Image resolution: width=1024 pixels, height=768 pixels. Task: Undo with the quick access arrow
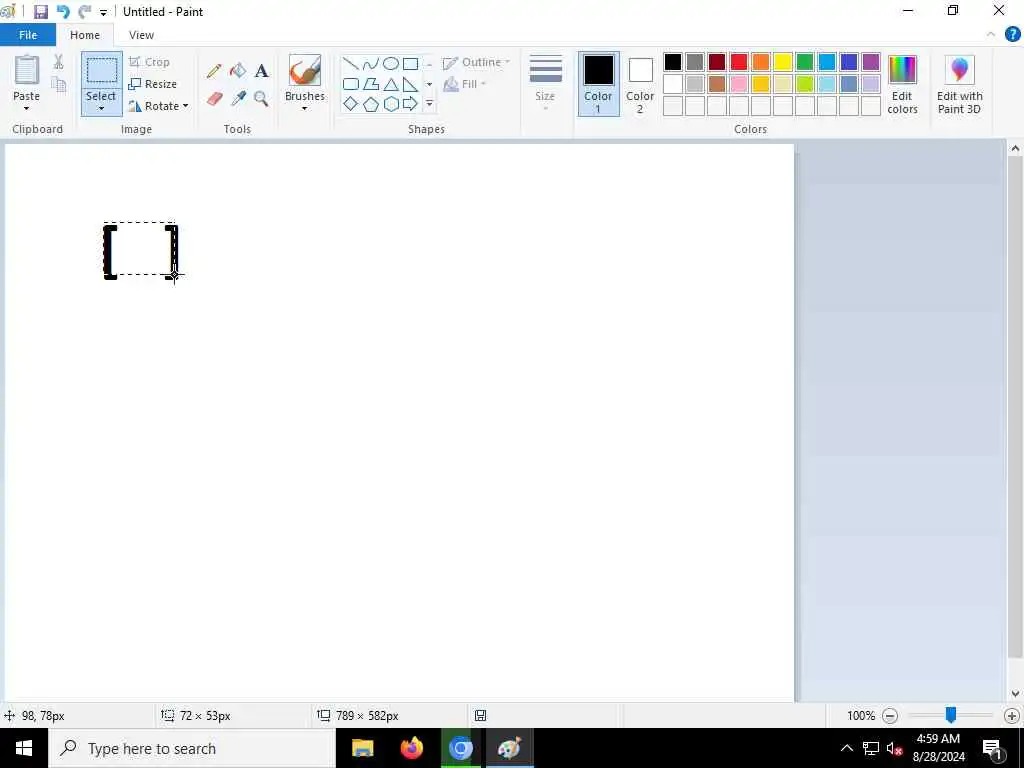(63, 12)
